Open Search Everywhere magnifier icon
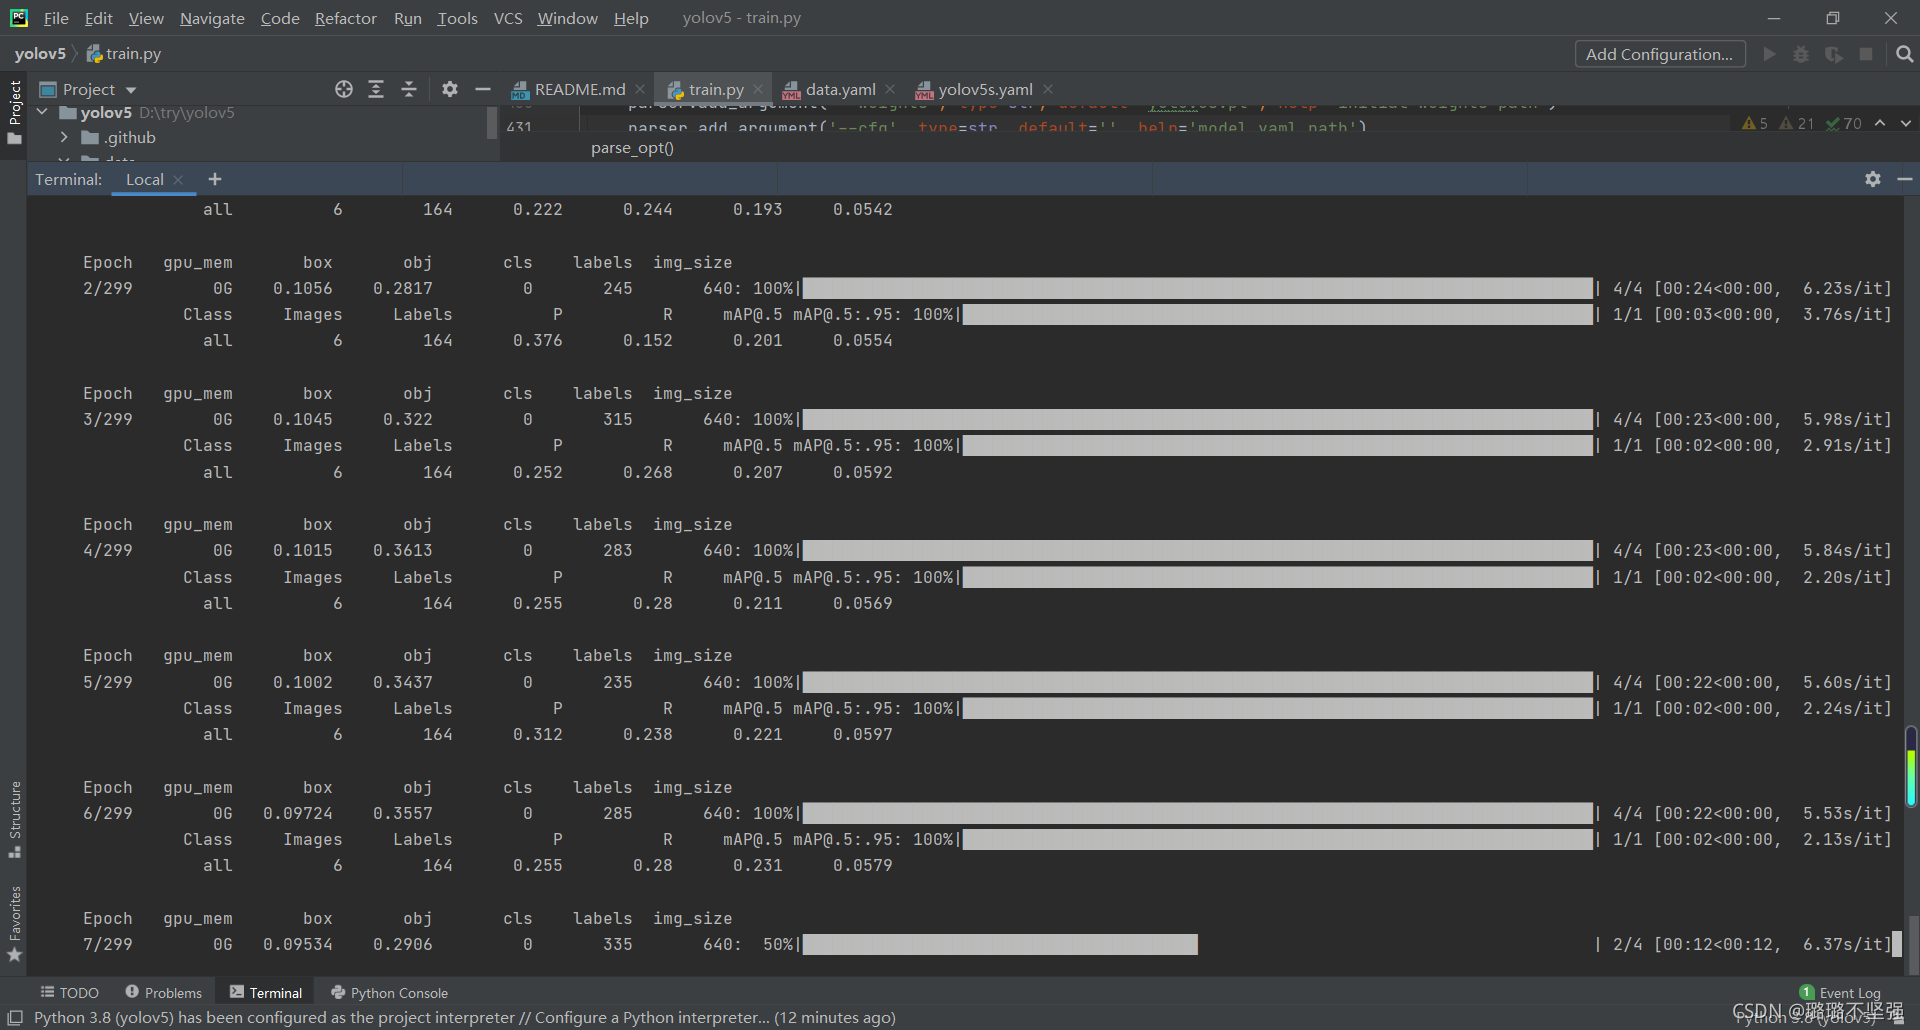The width and height of the screenshot is (1920, 1030). [1905, 54]
